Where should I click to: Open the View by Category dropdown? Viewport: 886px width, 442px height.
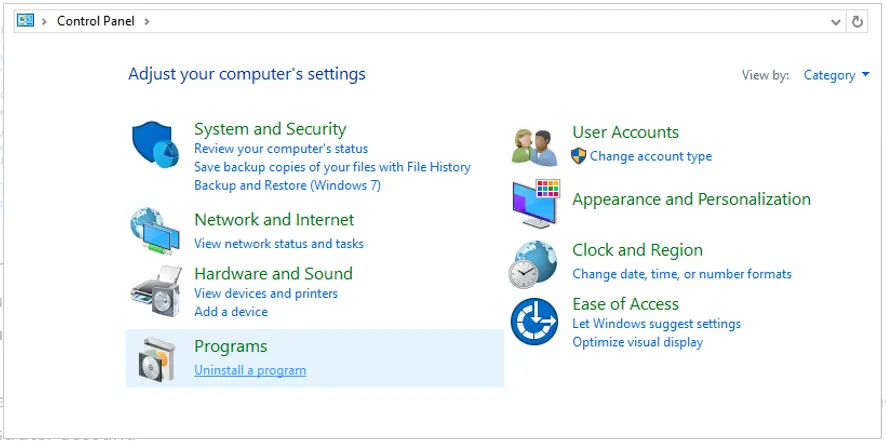click(836, 75)
